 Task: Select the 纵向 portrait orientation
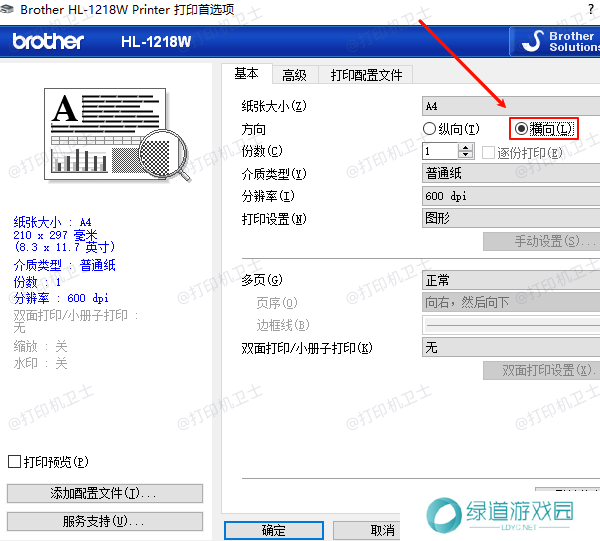[430, 129]
